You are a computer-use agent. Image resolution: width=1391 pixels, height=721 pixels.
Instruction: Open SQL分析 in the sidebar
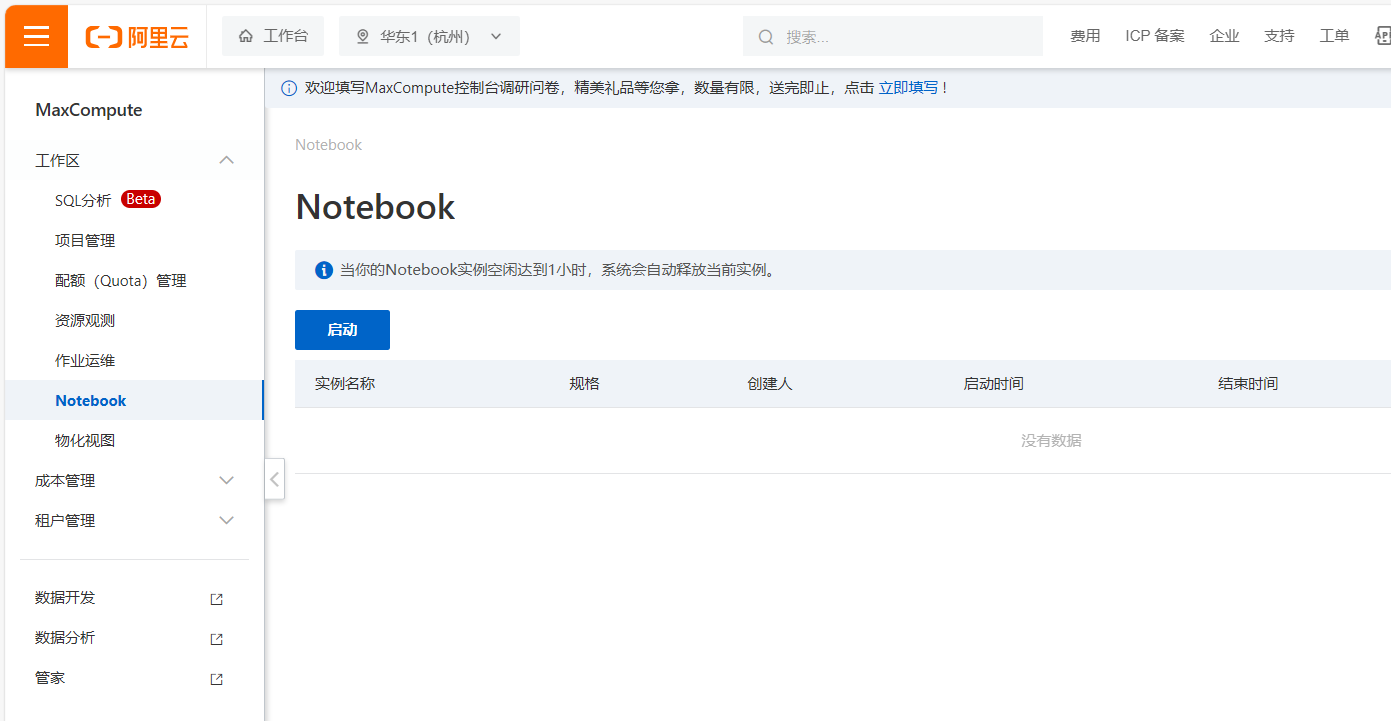pos(83,200)
